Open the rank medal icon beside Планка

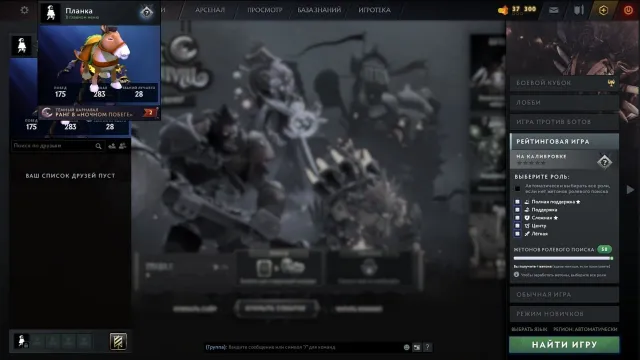(x=147, y=13)
